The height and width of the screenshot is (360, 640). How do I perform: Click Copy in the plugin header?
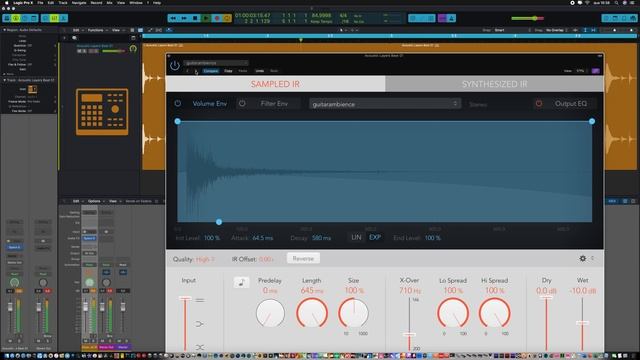(x=228, y=71)
